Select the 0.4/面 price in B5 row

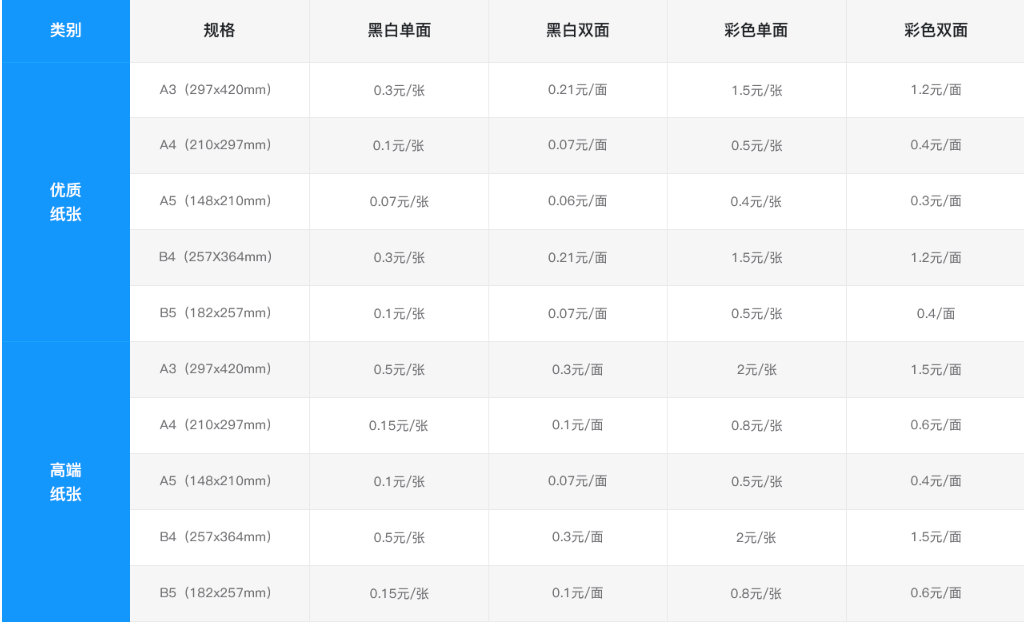(935, 314)
